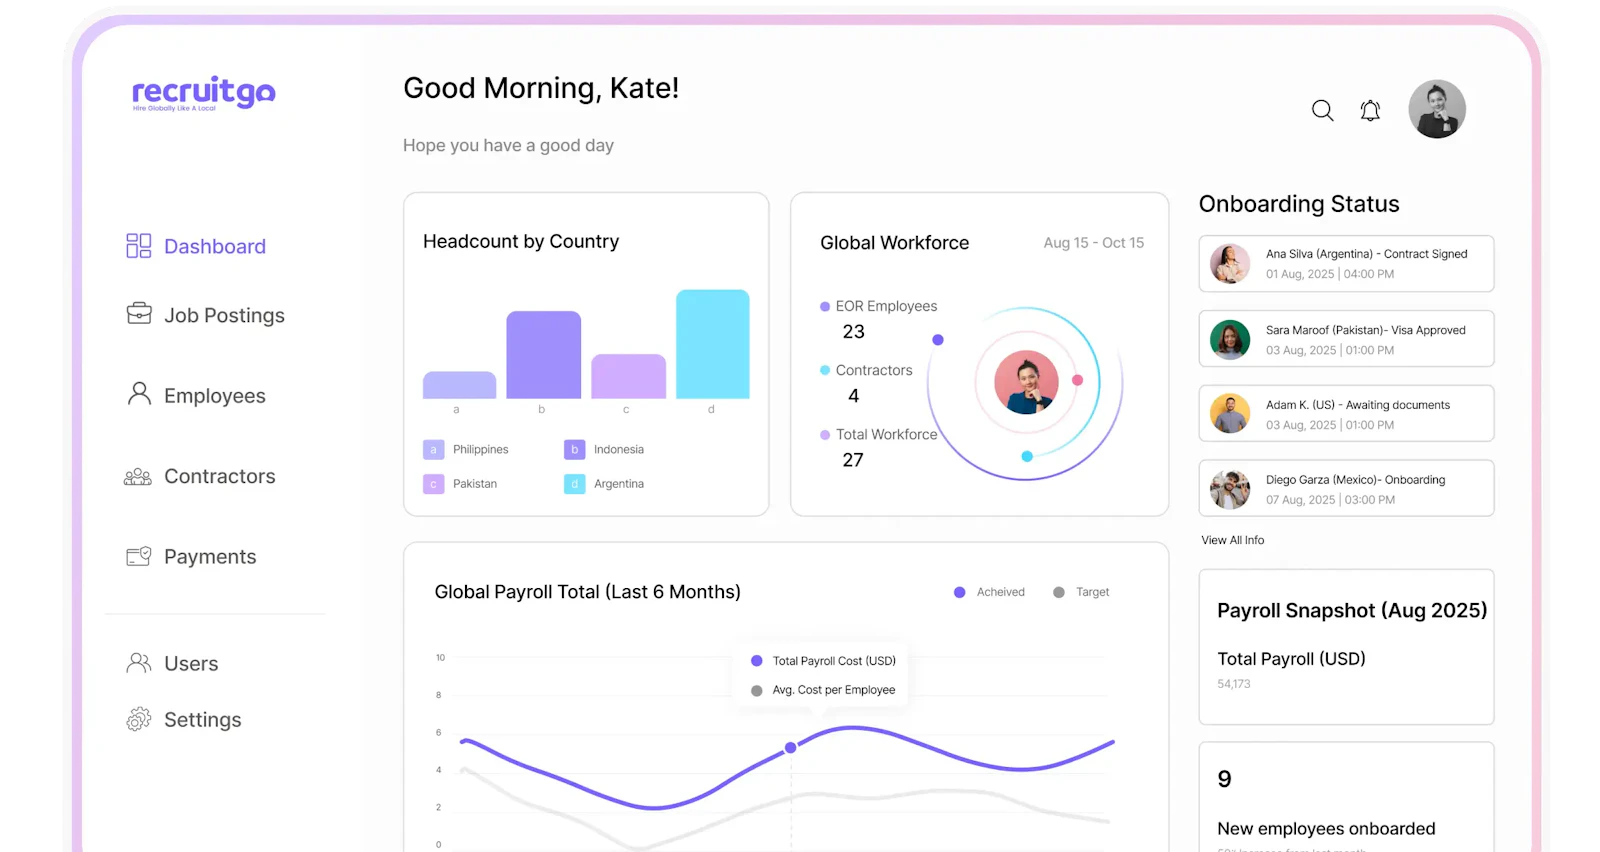
Task: Click the Settings gear icon
Action: tap(139, 719)
